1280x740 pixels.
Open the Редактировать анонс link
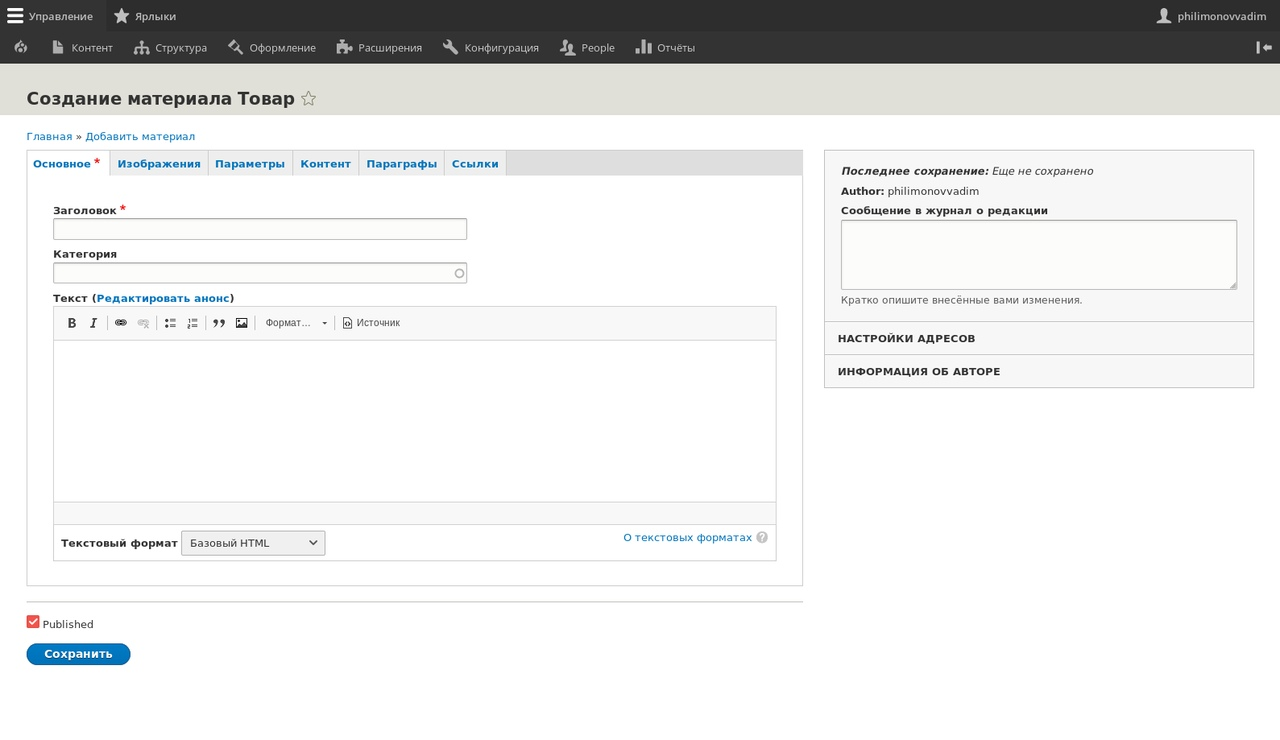pos(163,298)
